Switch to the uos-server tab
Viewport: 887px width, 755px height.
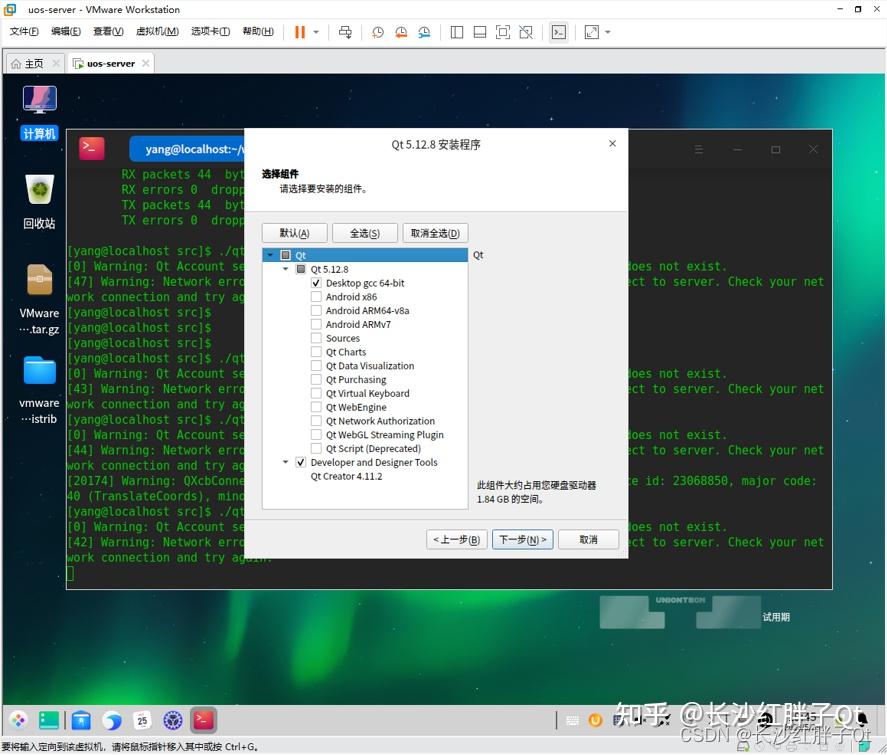click(108, 62)
